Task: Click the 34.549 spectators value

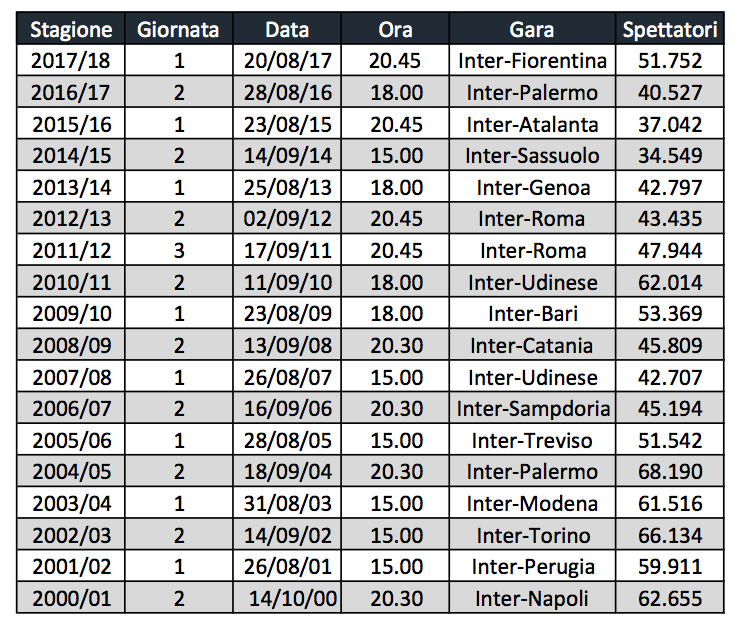Action: coord(669,156)
